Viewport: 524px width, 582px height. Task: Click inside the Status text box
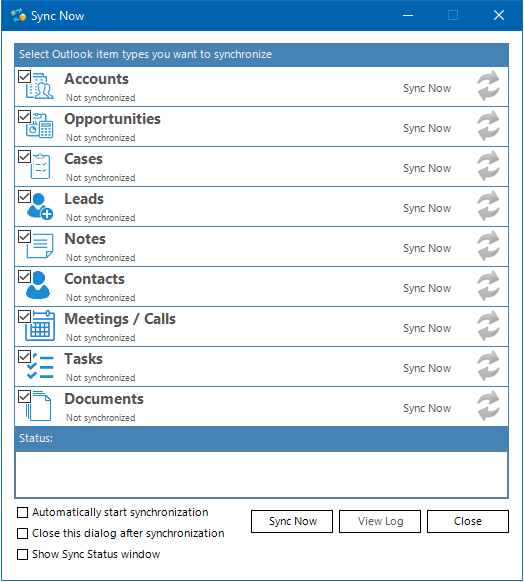coord(262,475)
